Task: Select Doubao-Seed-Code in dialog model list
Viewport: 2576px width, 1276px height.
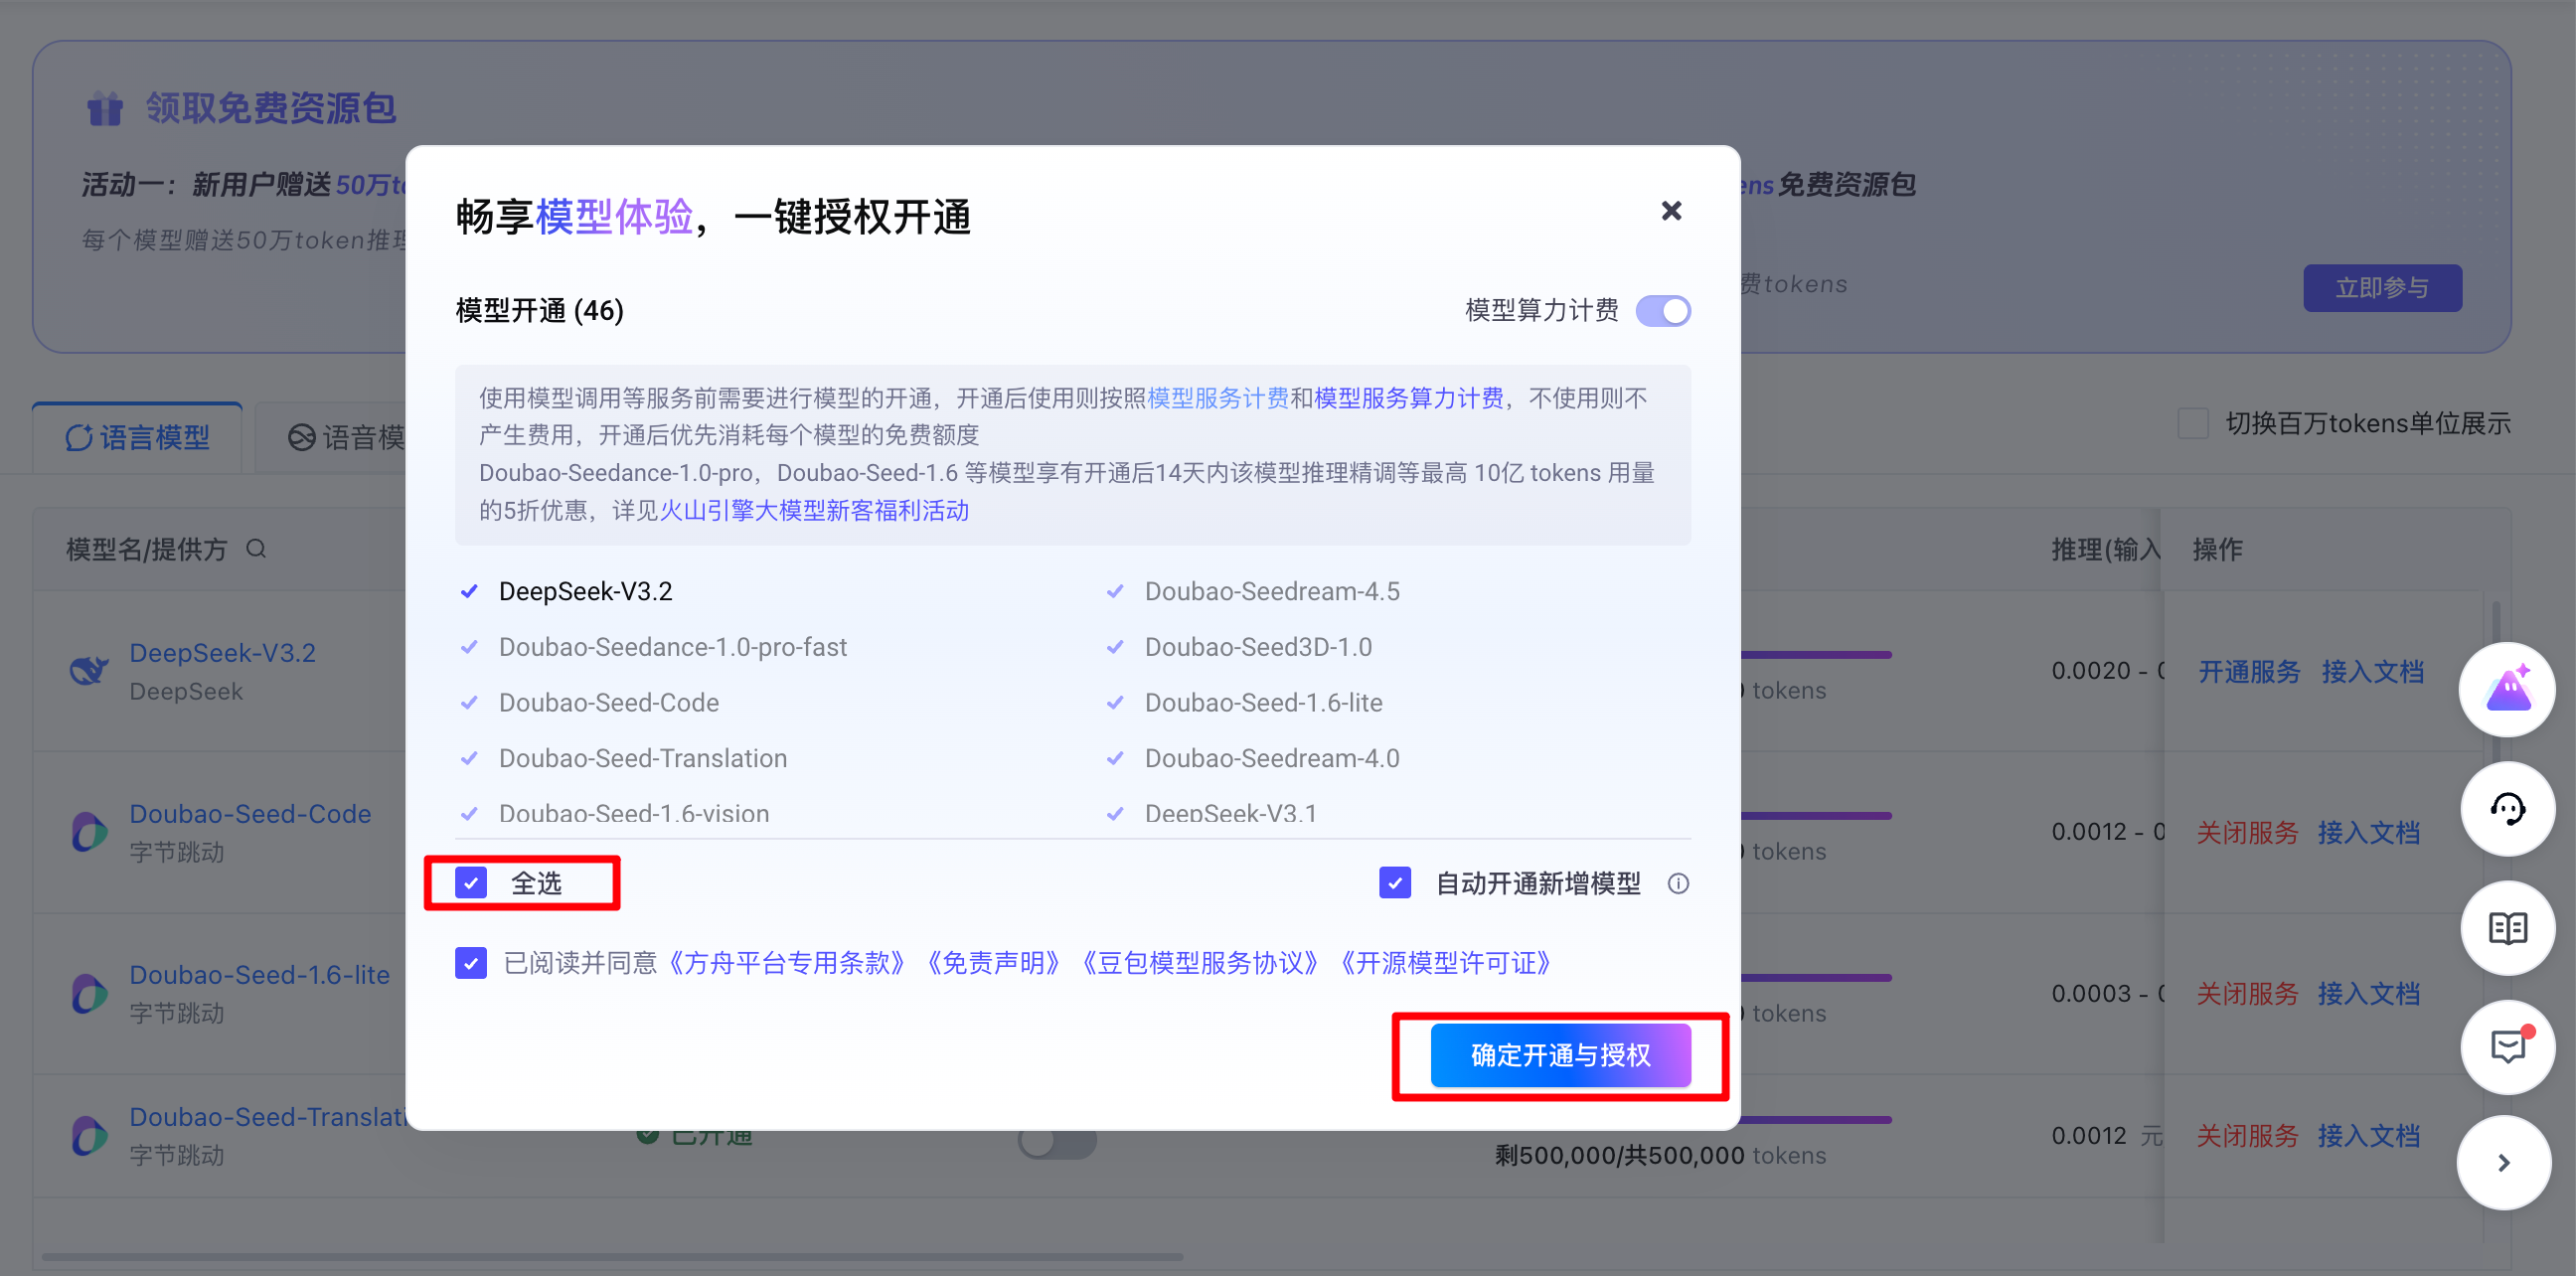Action: click(x=589, y=703)
